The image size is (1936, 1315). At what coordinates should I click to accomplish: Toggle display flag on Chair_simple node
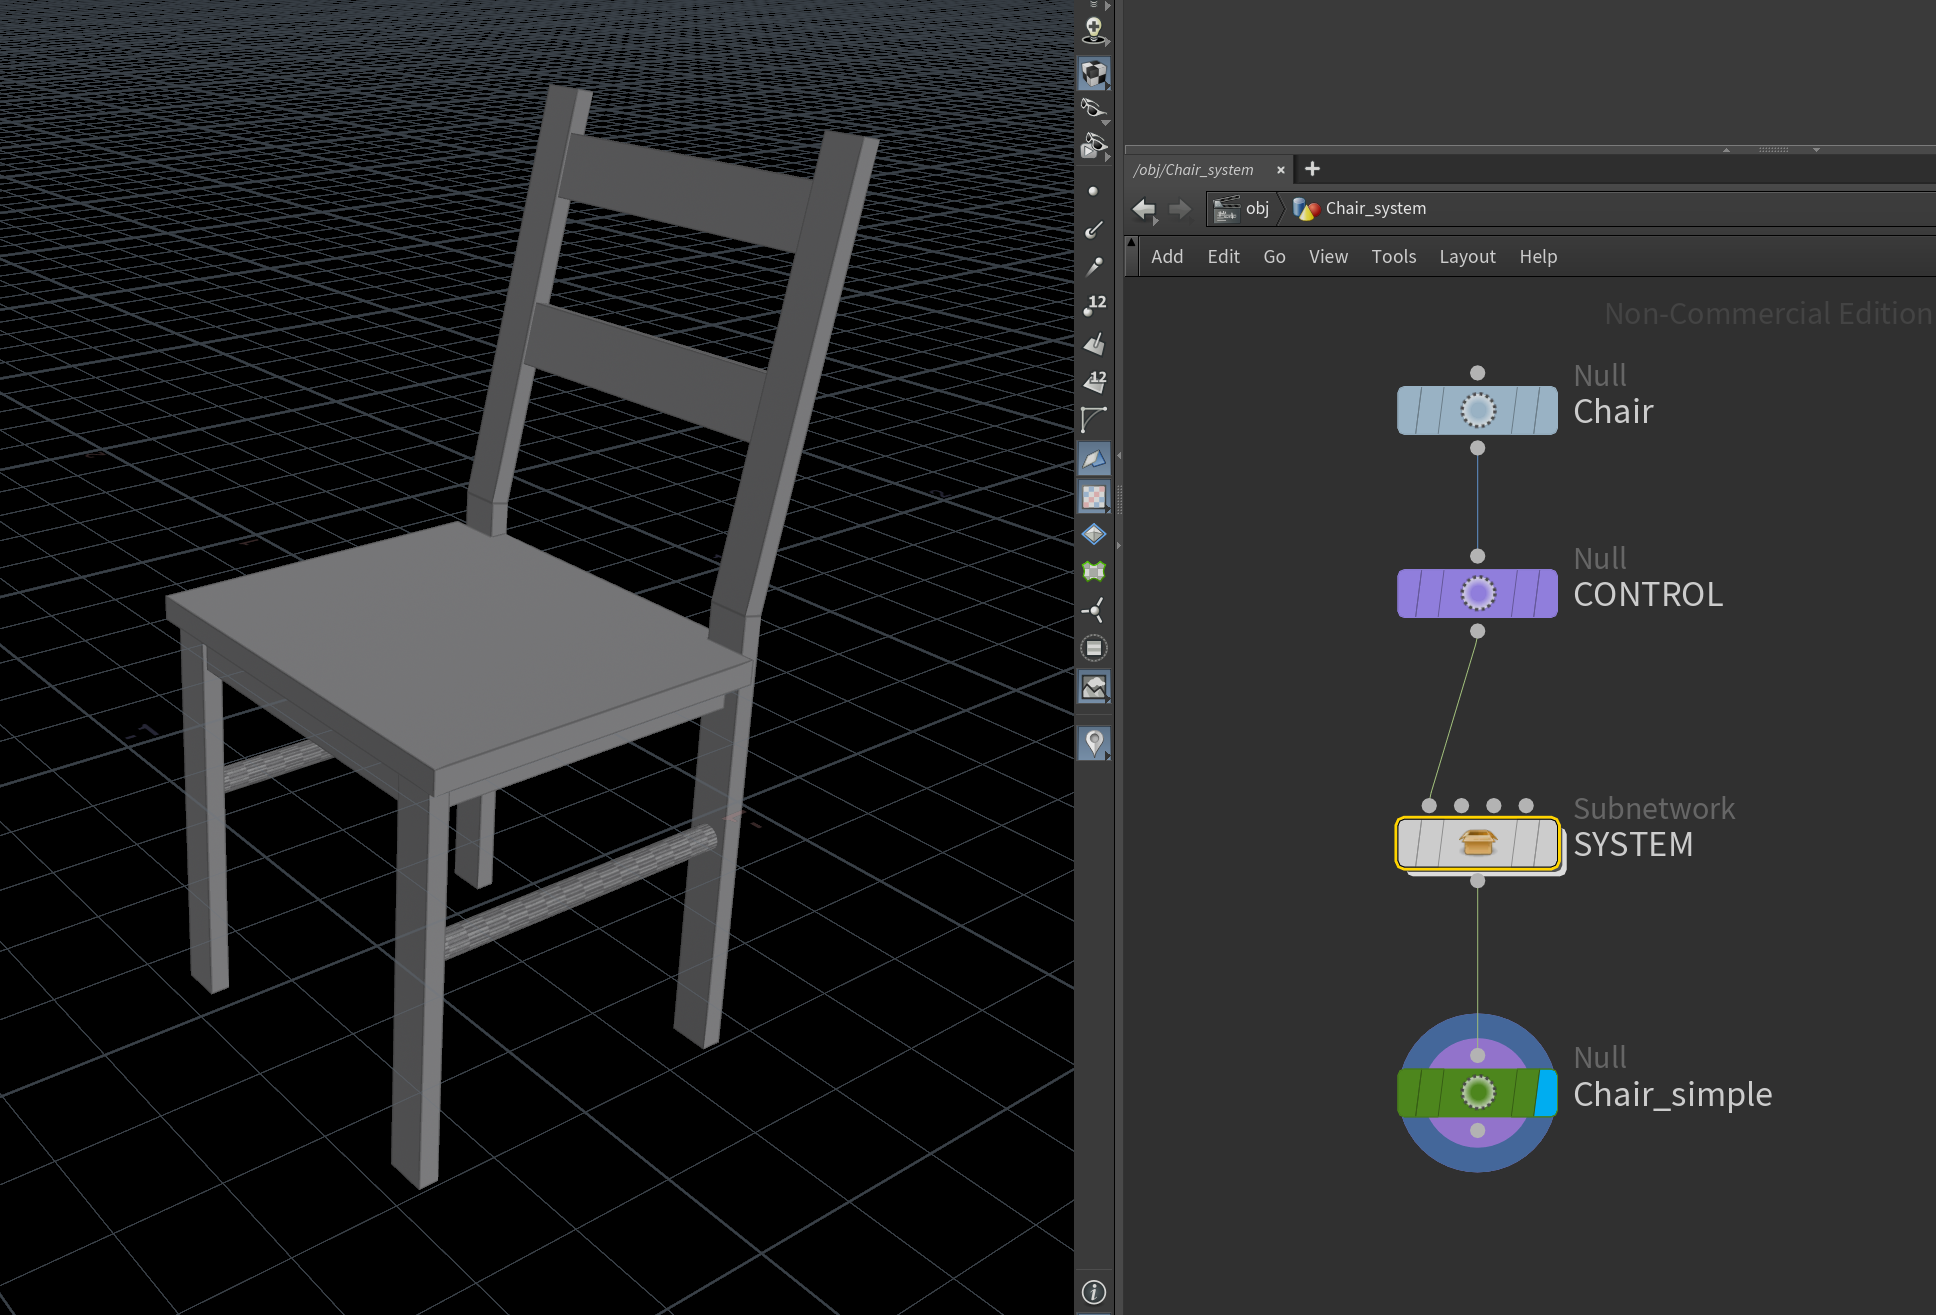(x=1546, y=1092)
